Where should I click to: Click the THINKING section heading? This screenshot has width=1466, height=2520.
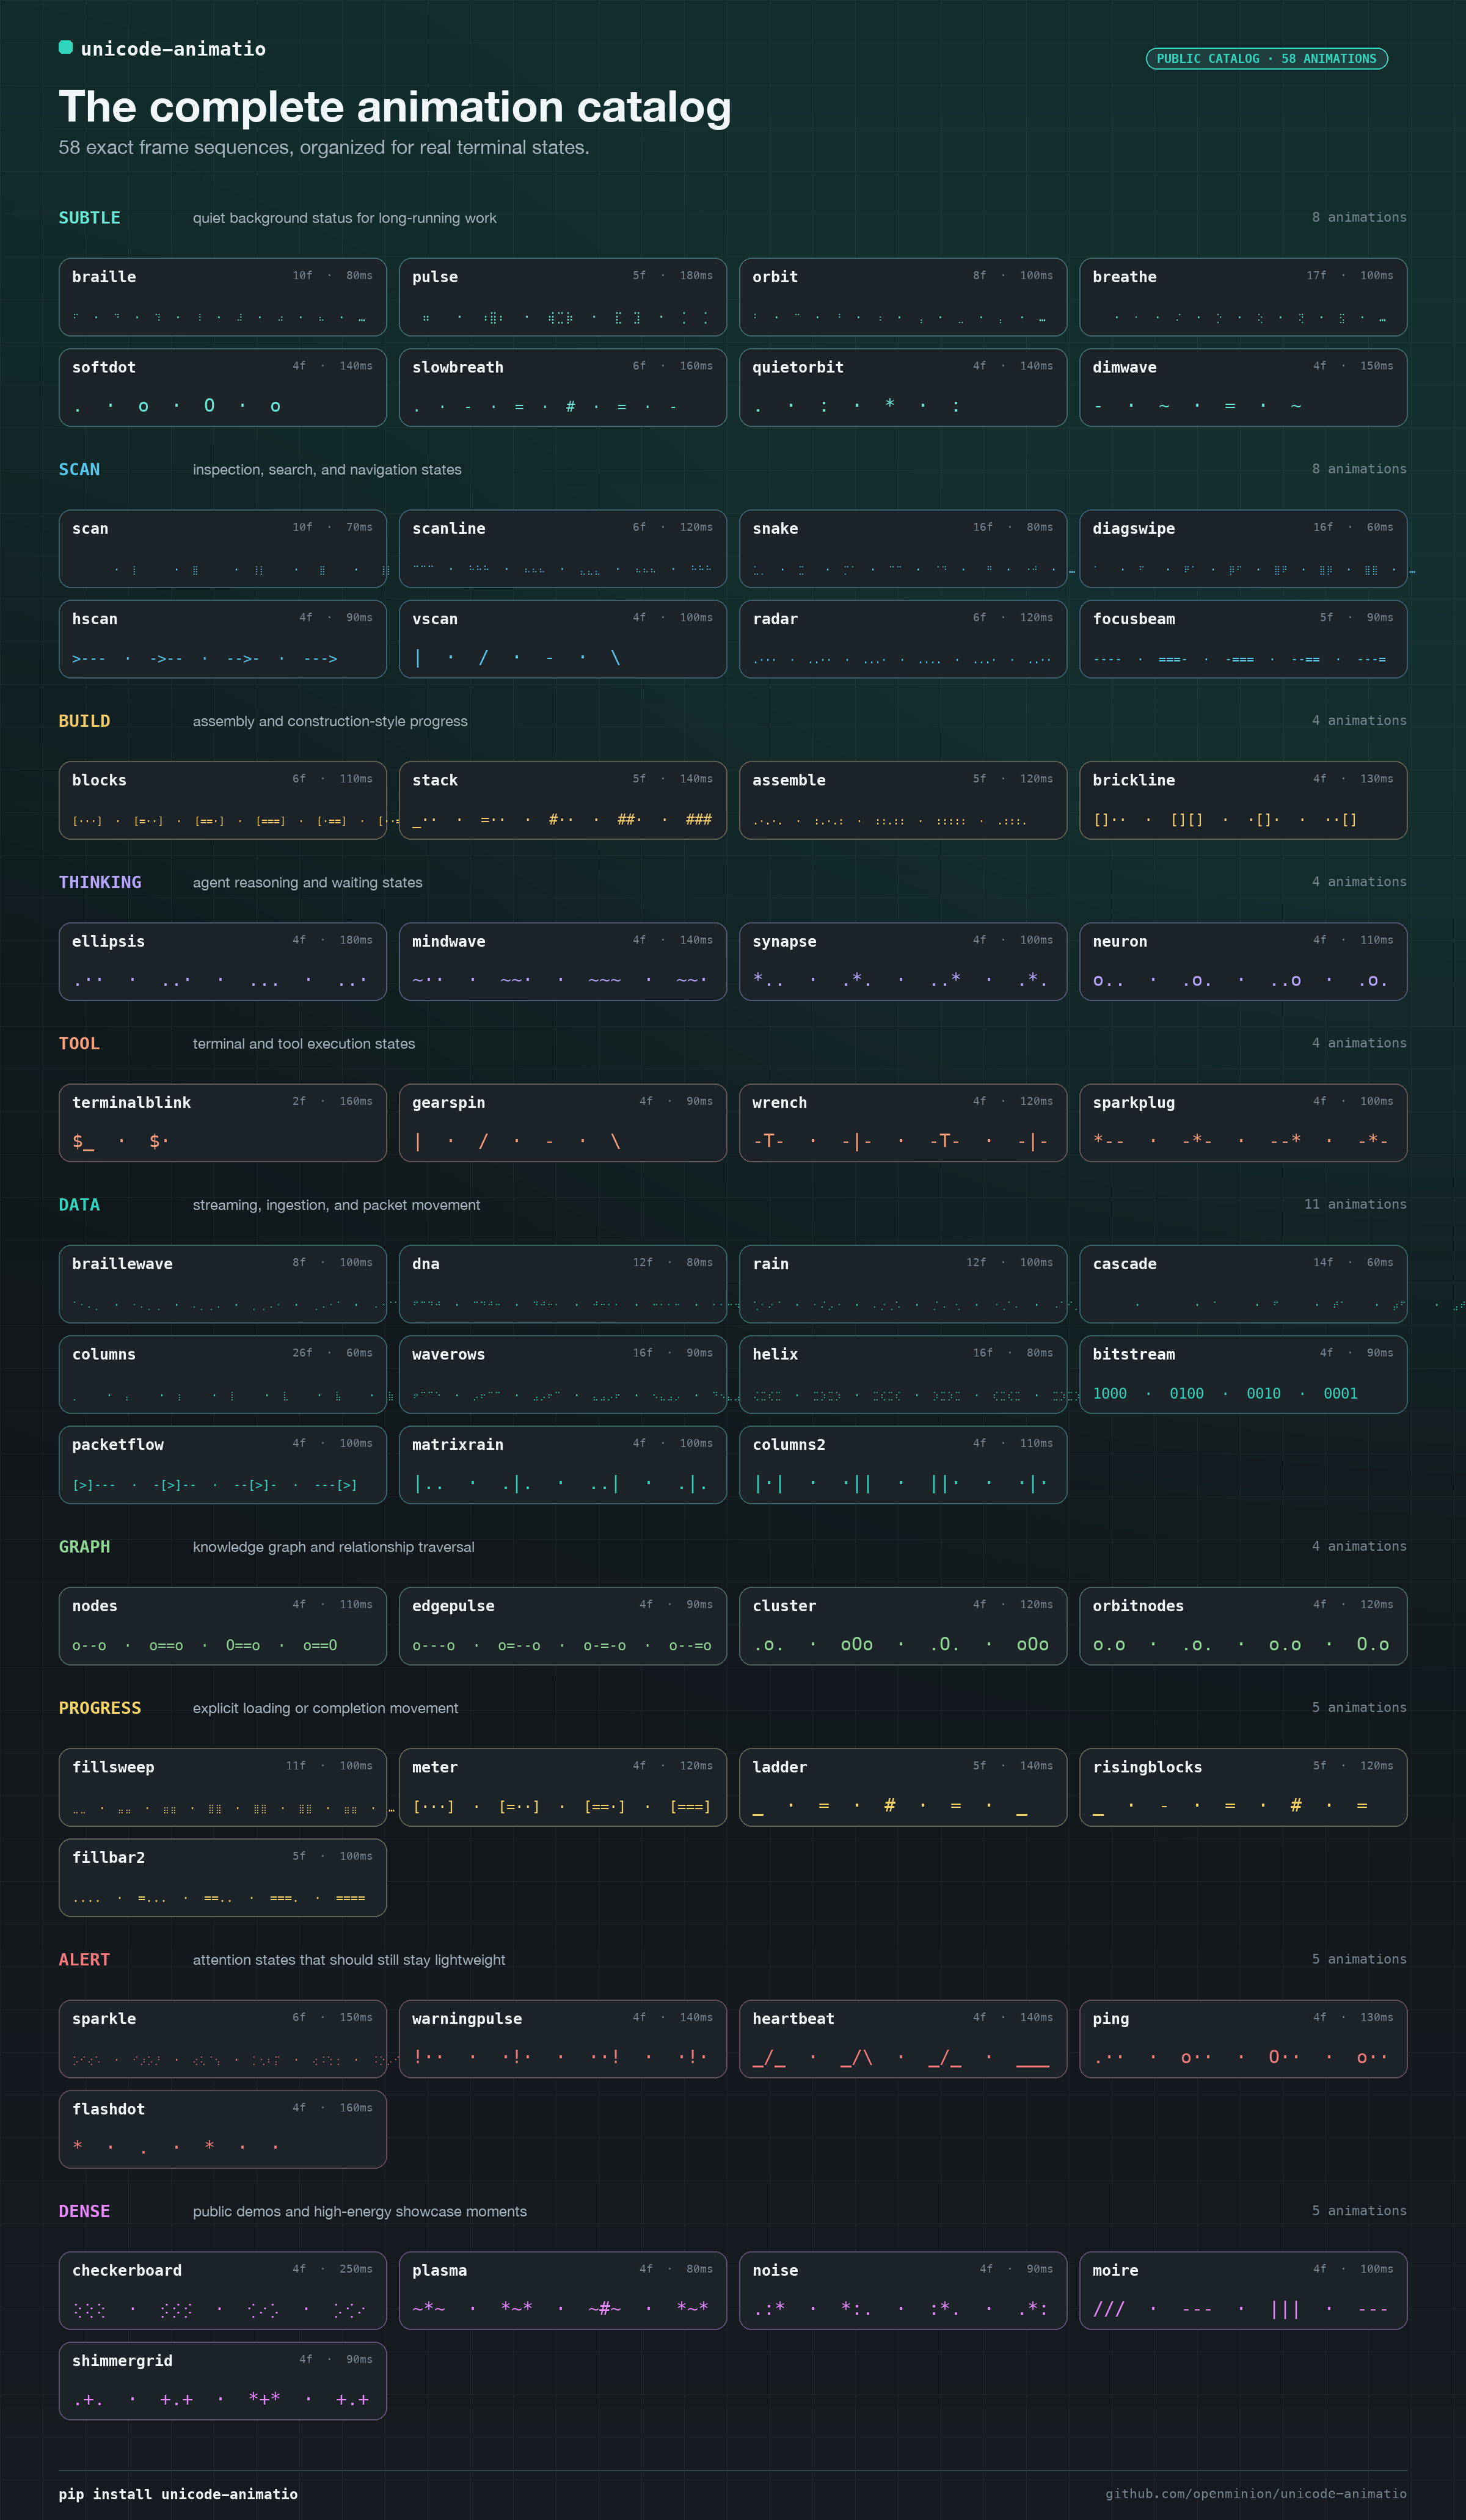[x=100, y=882]
